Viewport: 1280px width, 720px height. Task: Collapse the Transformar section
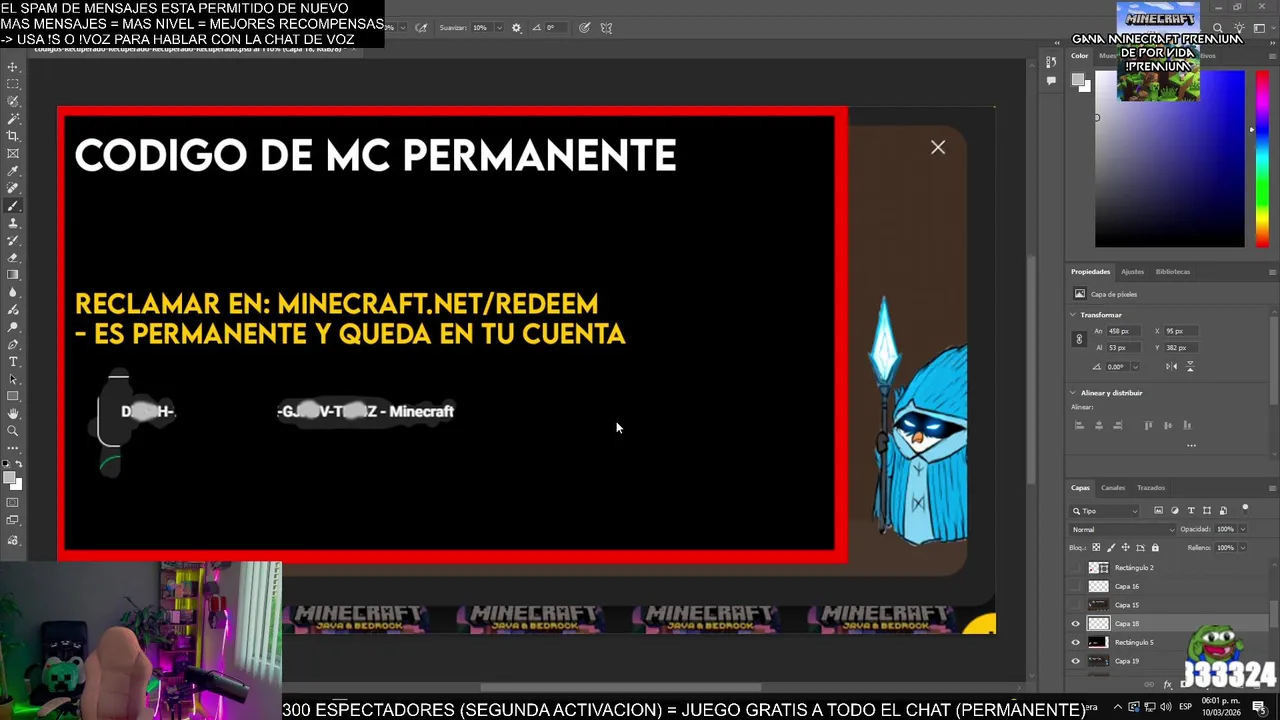pyautogui.click(x=1073, y=315)
